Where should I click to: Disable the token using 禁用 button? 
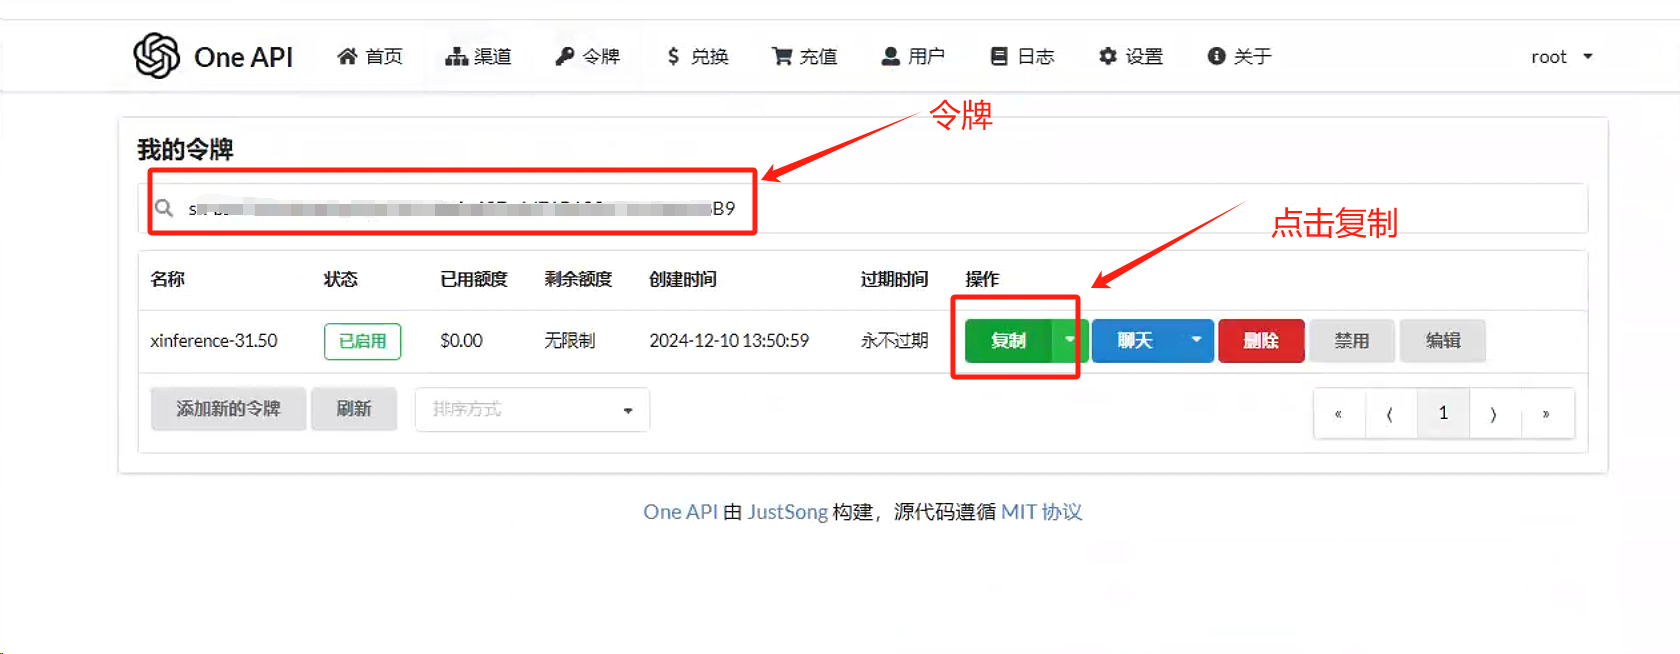[x=1351, y=341]
